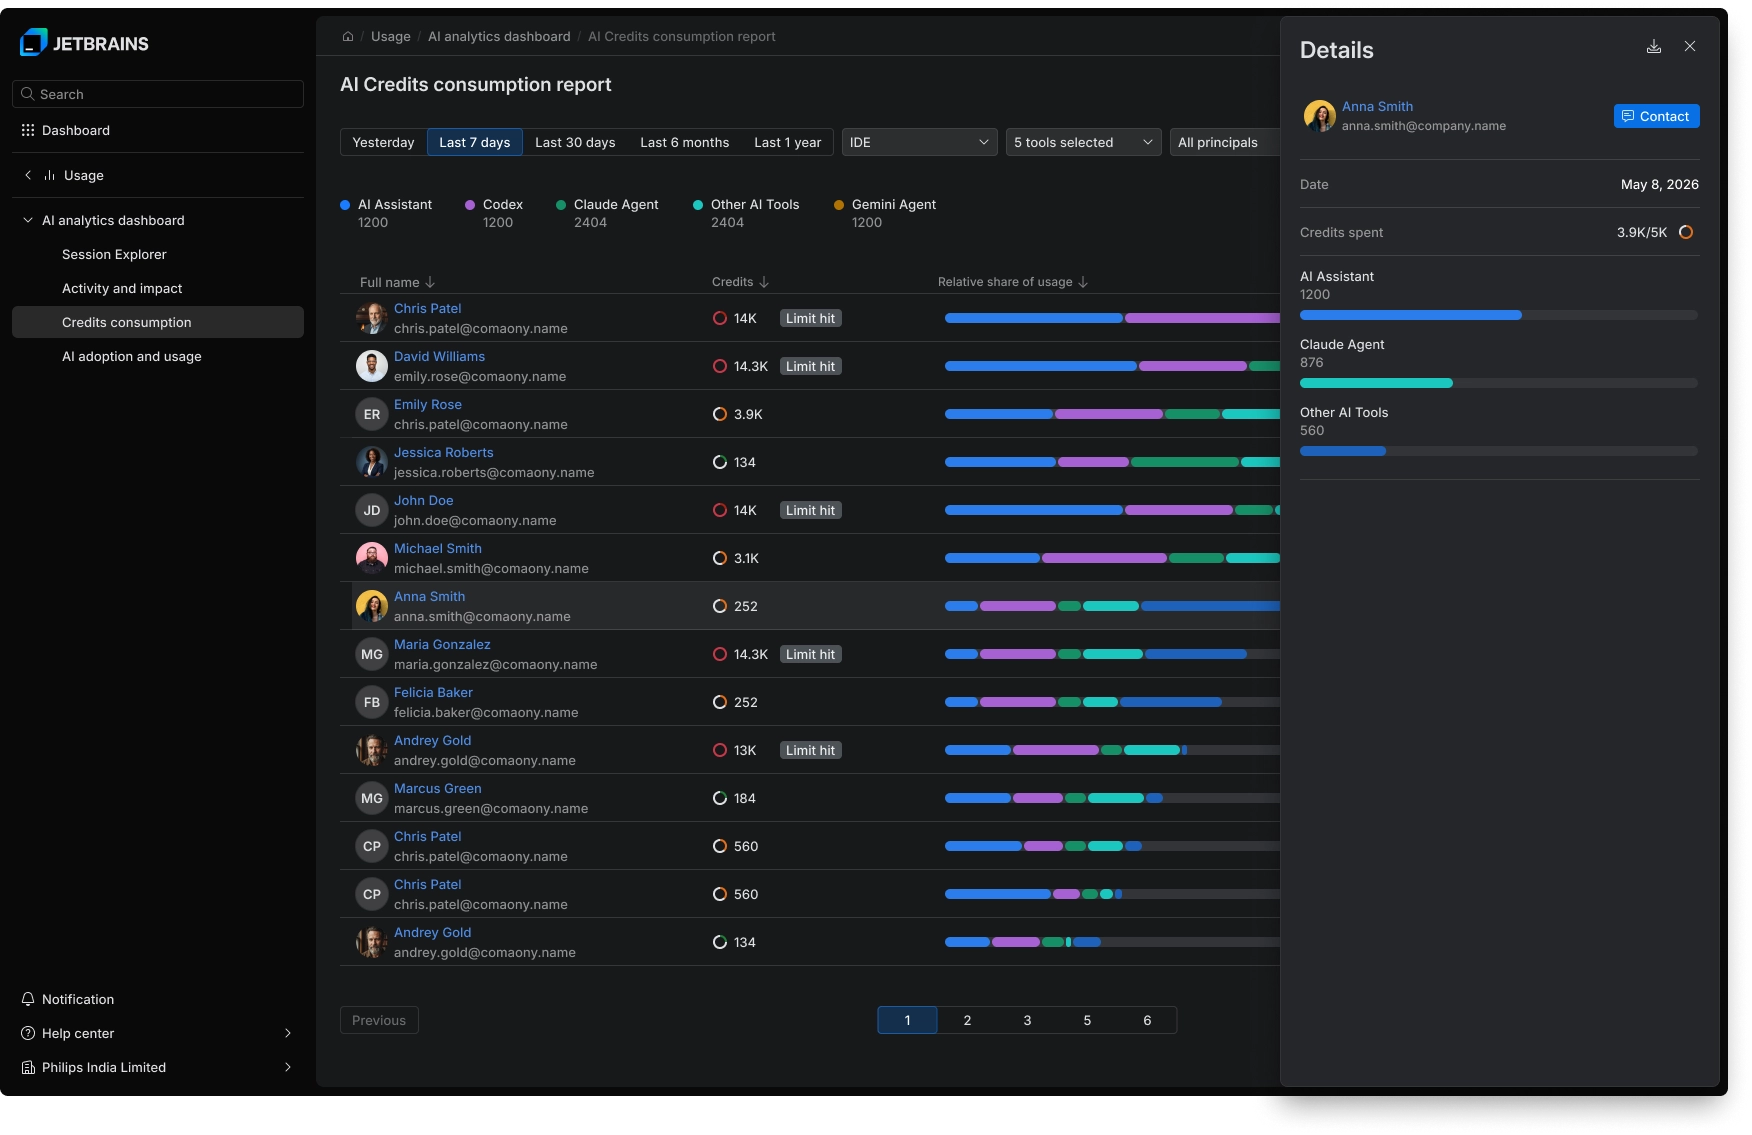This screenshot has height=1135, width=1752.
Task: Open the IDE dropdown
Action: tap(920, 143)
